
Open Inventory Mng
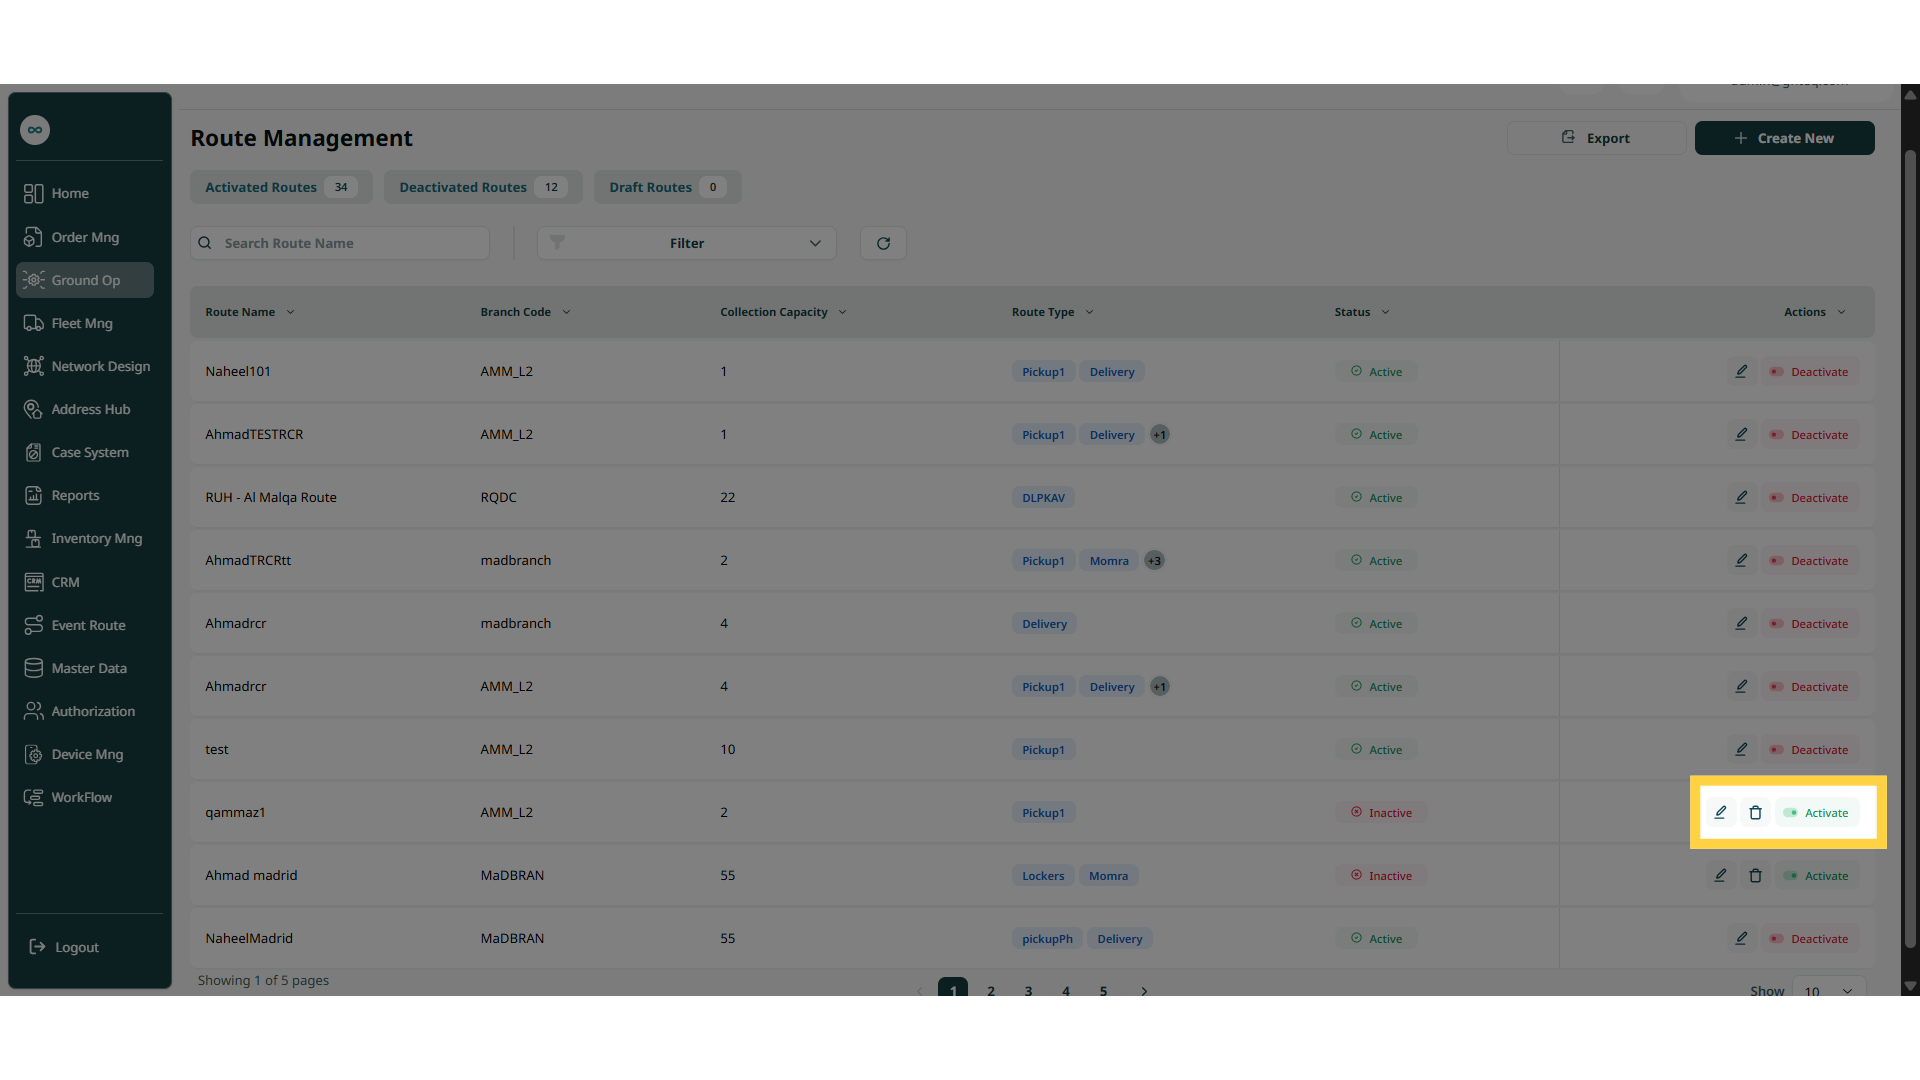85,538
